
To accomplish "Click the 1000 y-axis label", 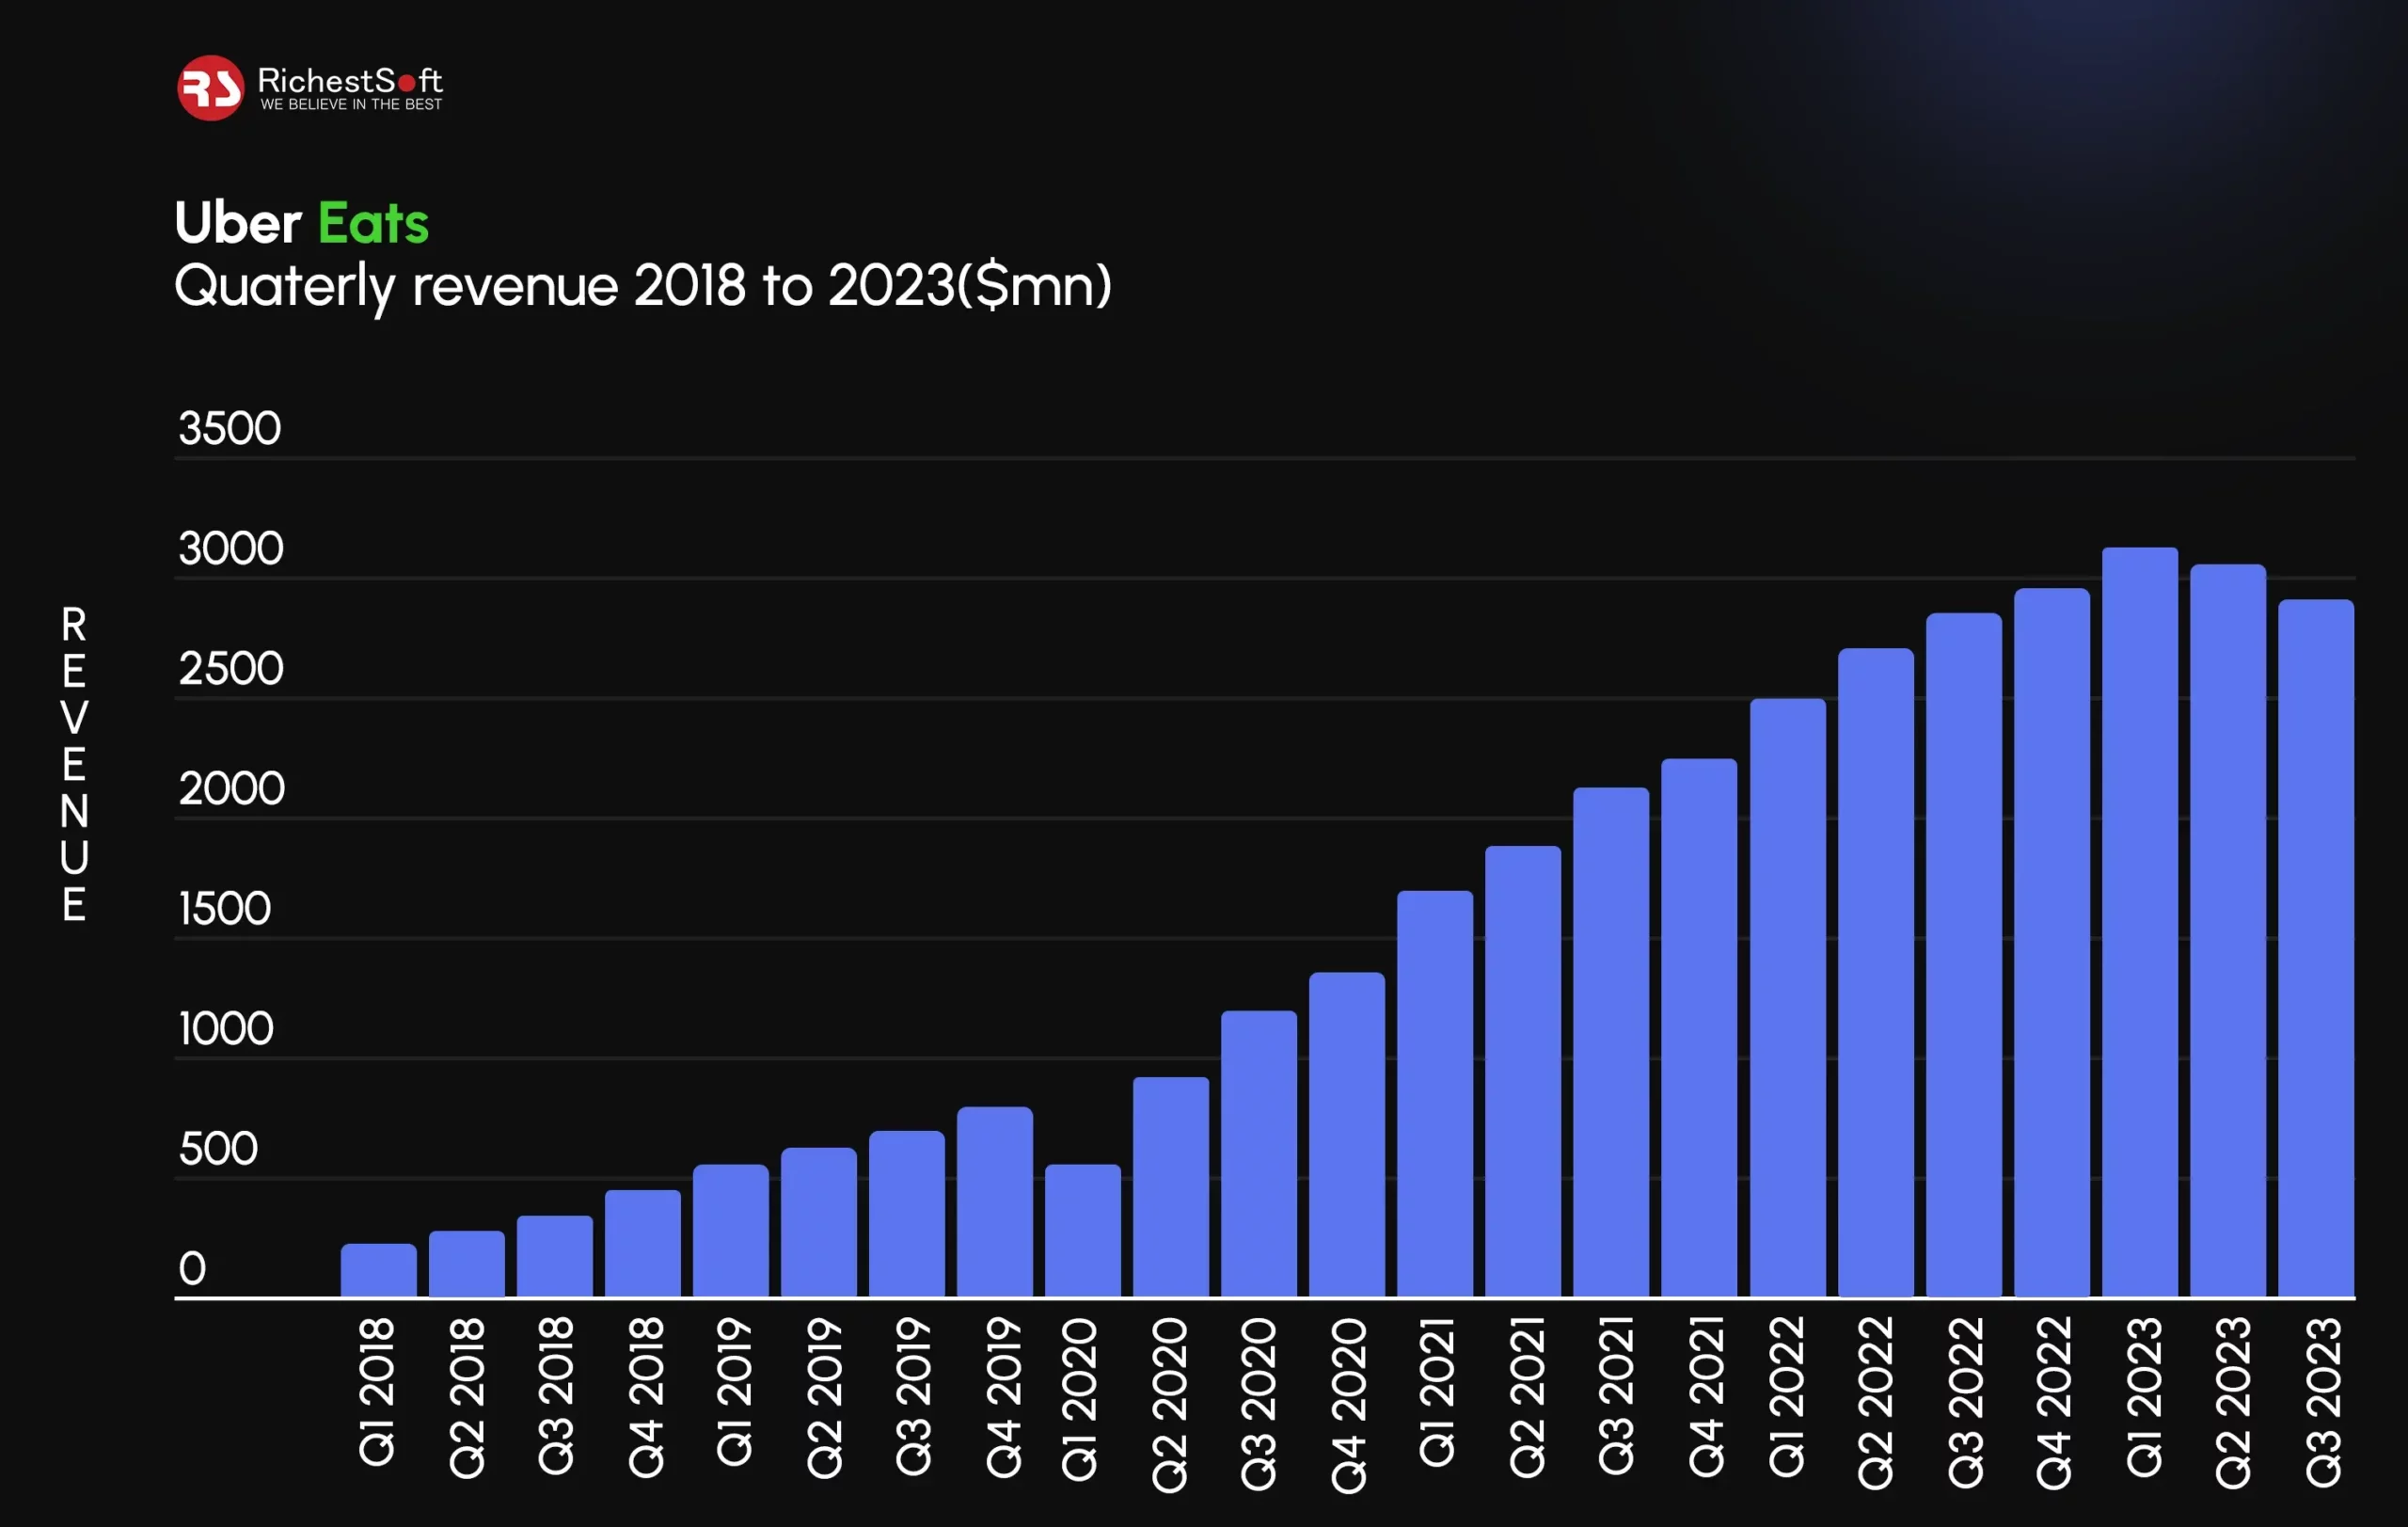I will (x=226, y=1028).
